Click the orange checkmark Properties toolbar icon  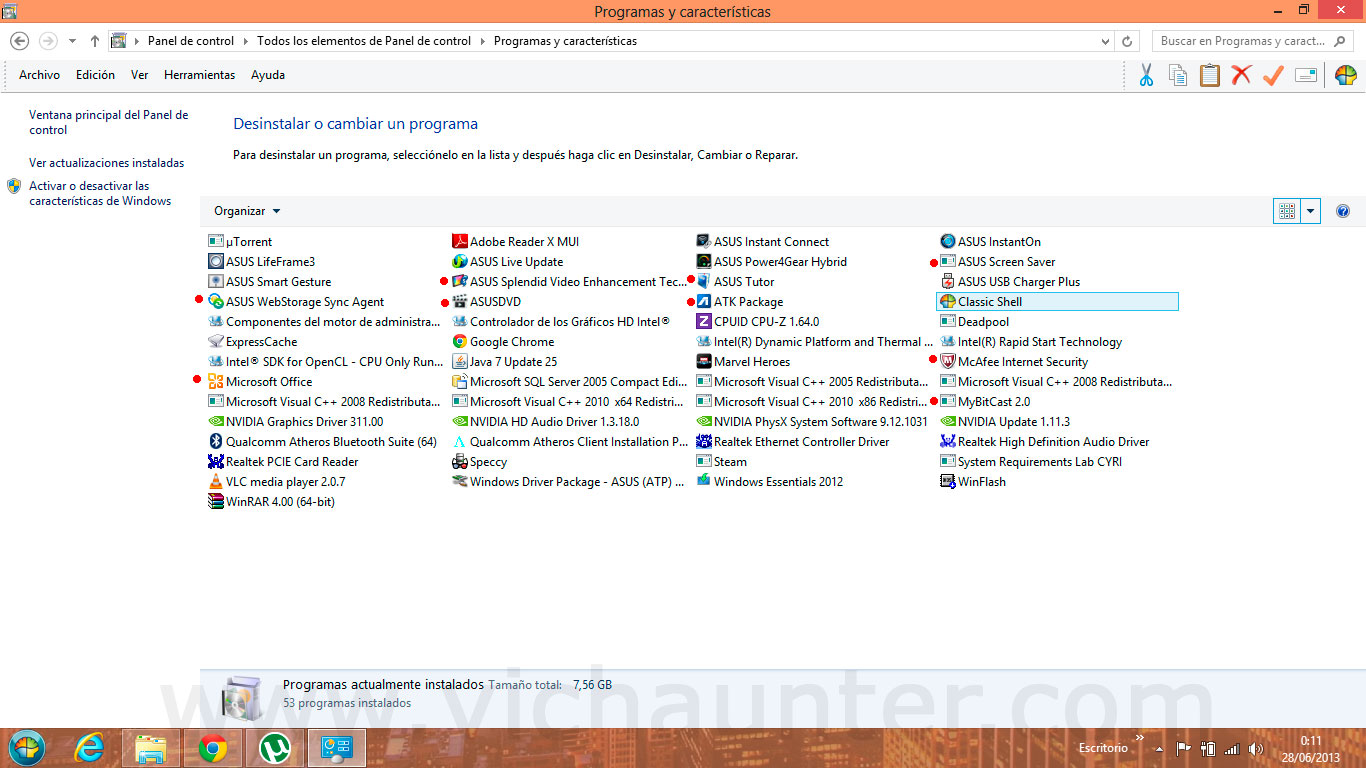click(1273, 75)
